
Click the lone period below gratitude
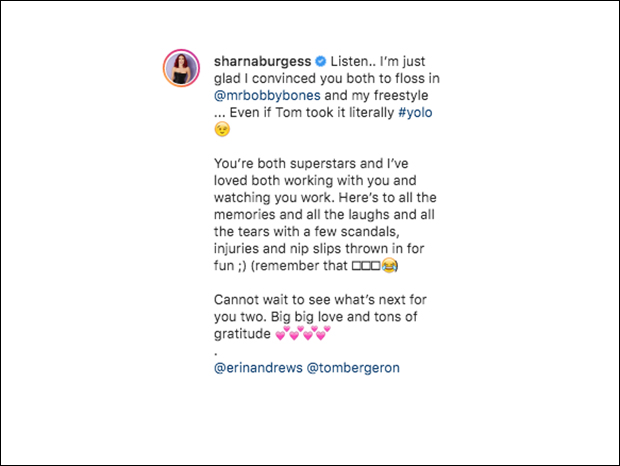click(x=215, y=353)
